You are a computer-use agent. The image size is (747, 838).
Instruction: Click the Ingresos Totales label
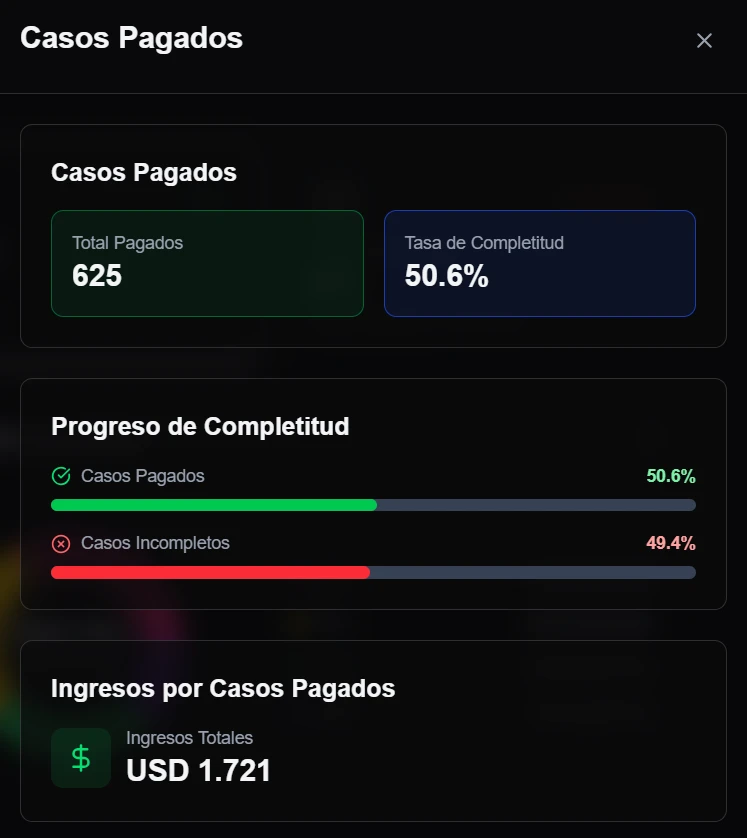pyautogui.click(x=189, y=738)
